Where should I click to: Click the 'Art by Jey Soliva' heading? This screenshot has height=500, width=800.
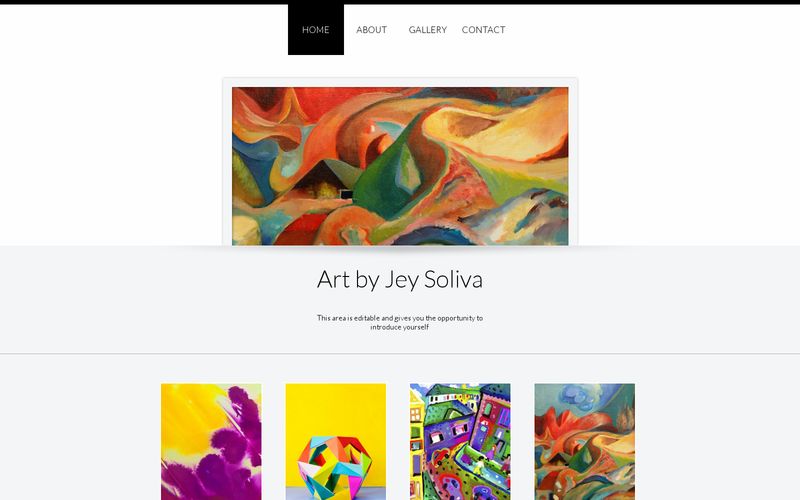pyautogui.click(x=400, y=279)
